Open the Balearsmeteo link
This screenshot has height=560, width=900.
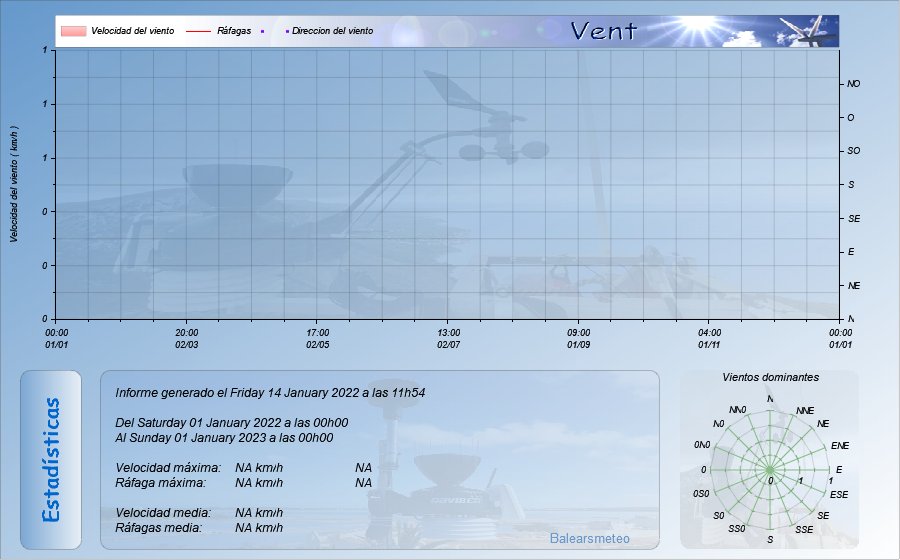pyautogui.click(x=589, y=539)
